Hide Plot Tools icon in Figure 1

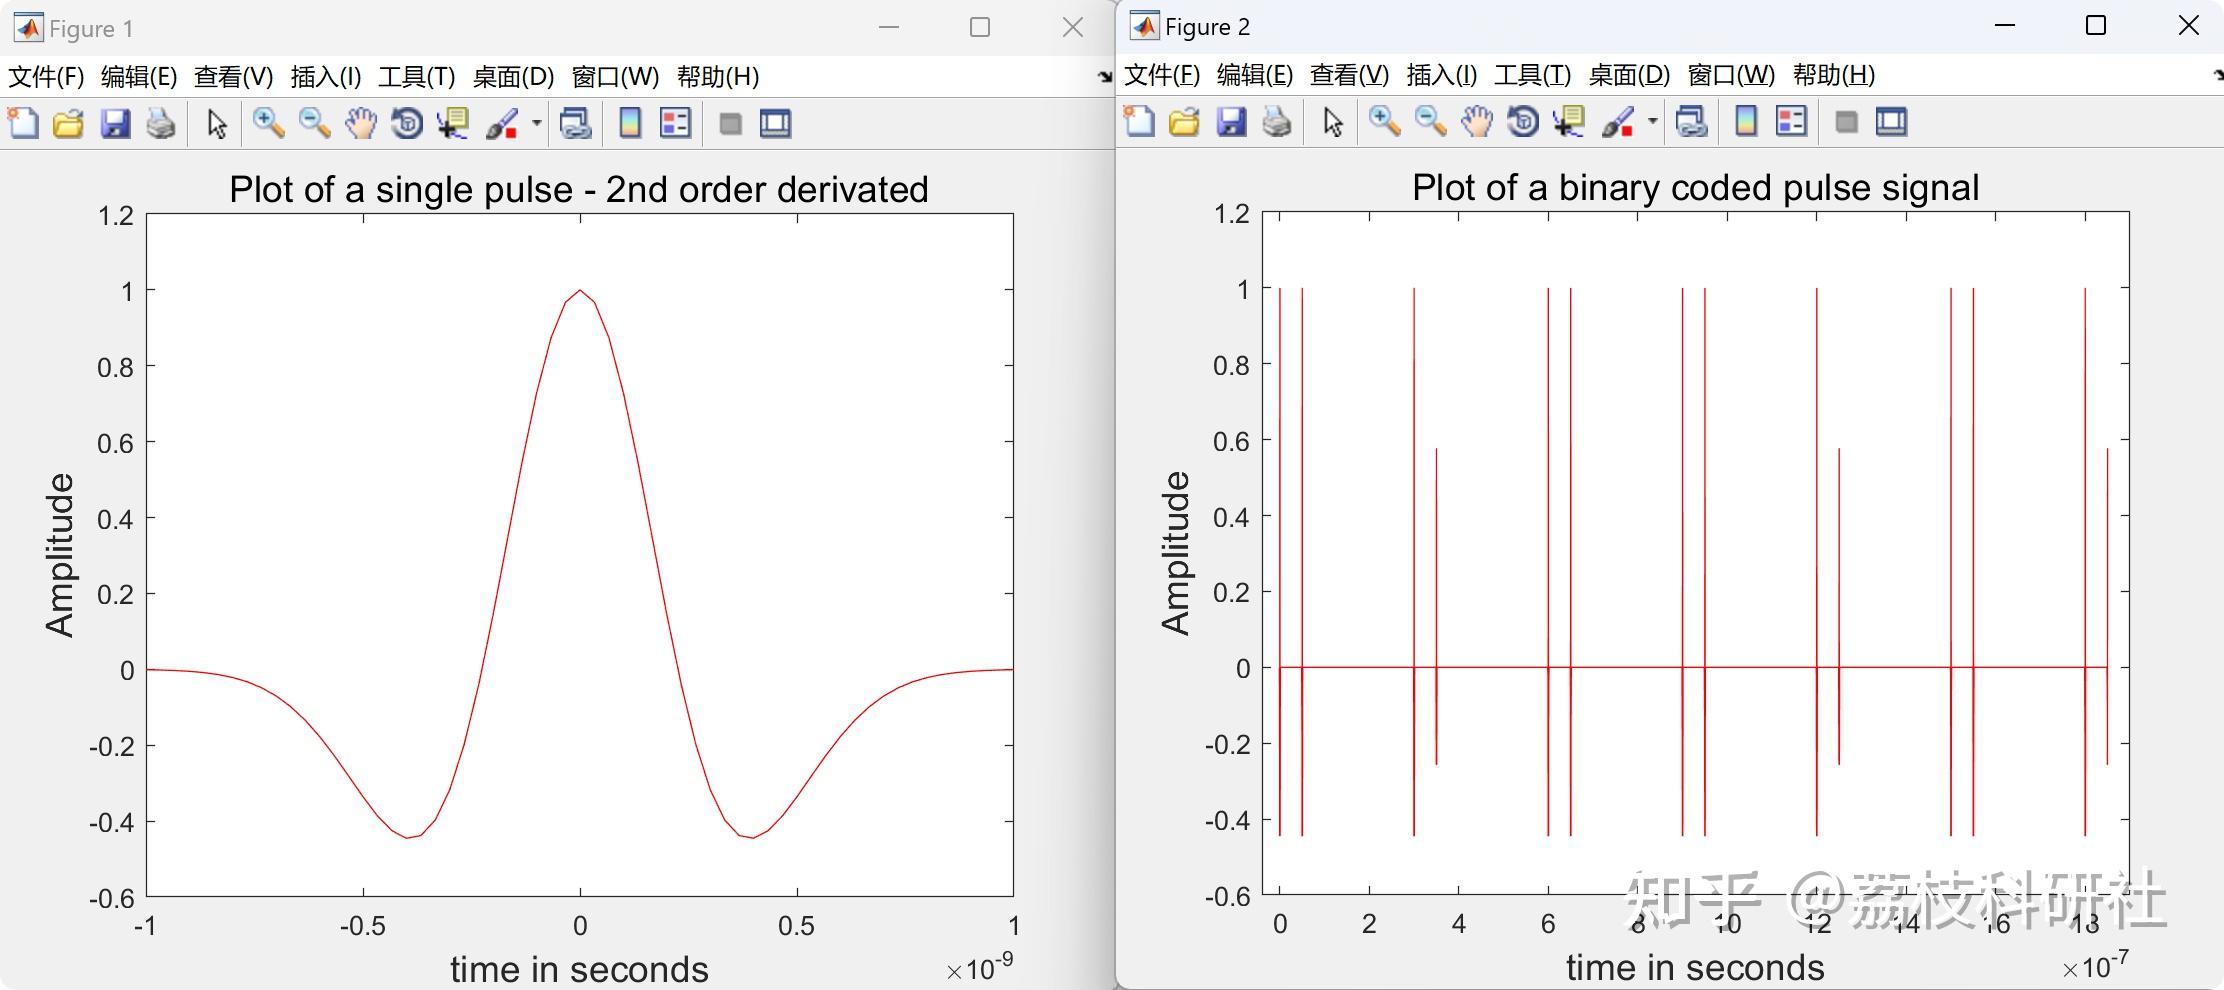coord(730,123)
